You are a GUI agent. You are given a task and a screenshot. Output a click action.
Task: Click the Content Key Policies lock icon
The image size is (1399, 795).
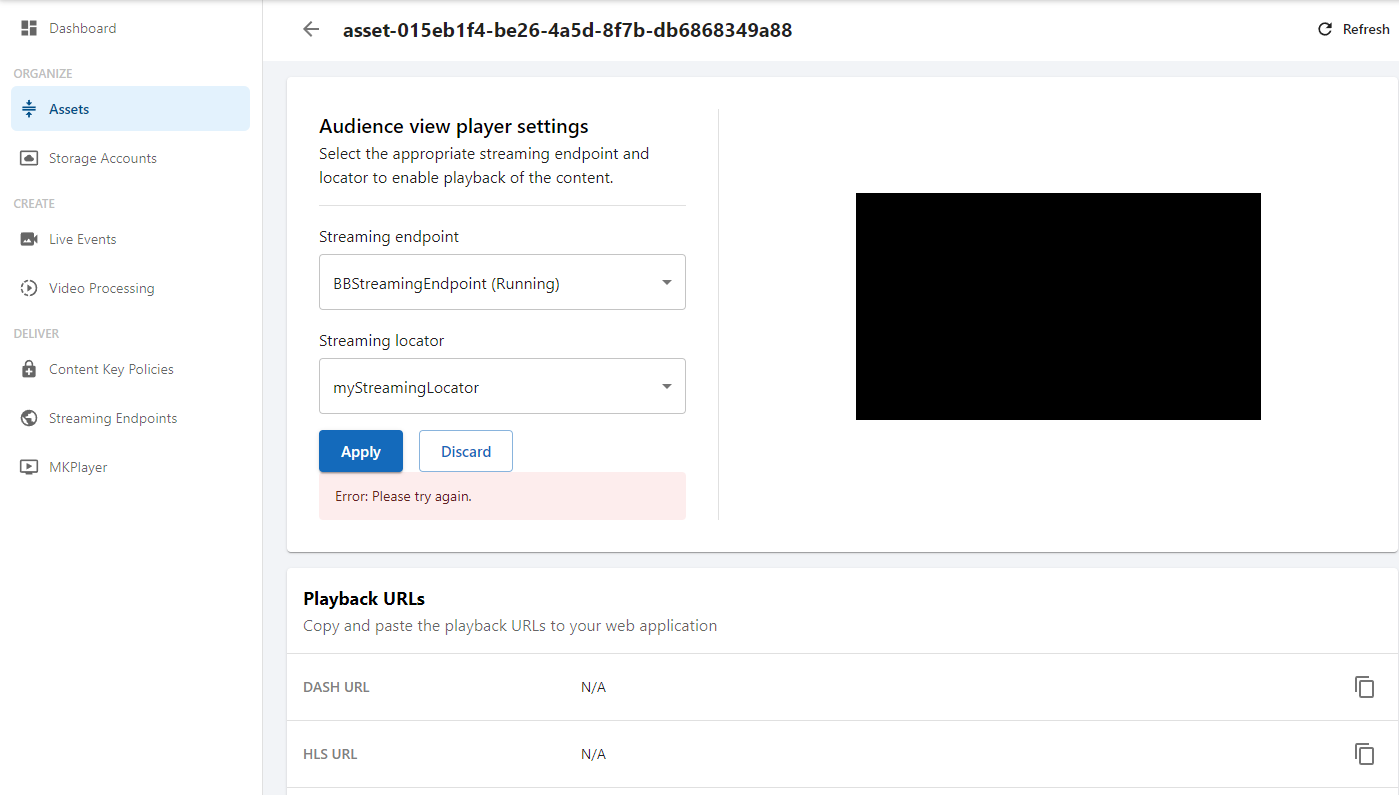tap(29, 369)
